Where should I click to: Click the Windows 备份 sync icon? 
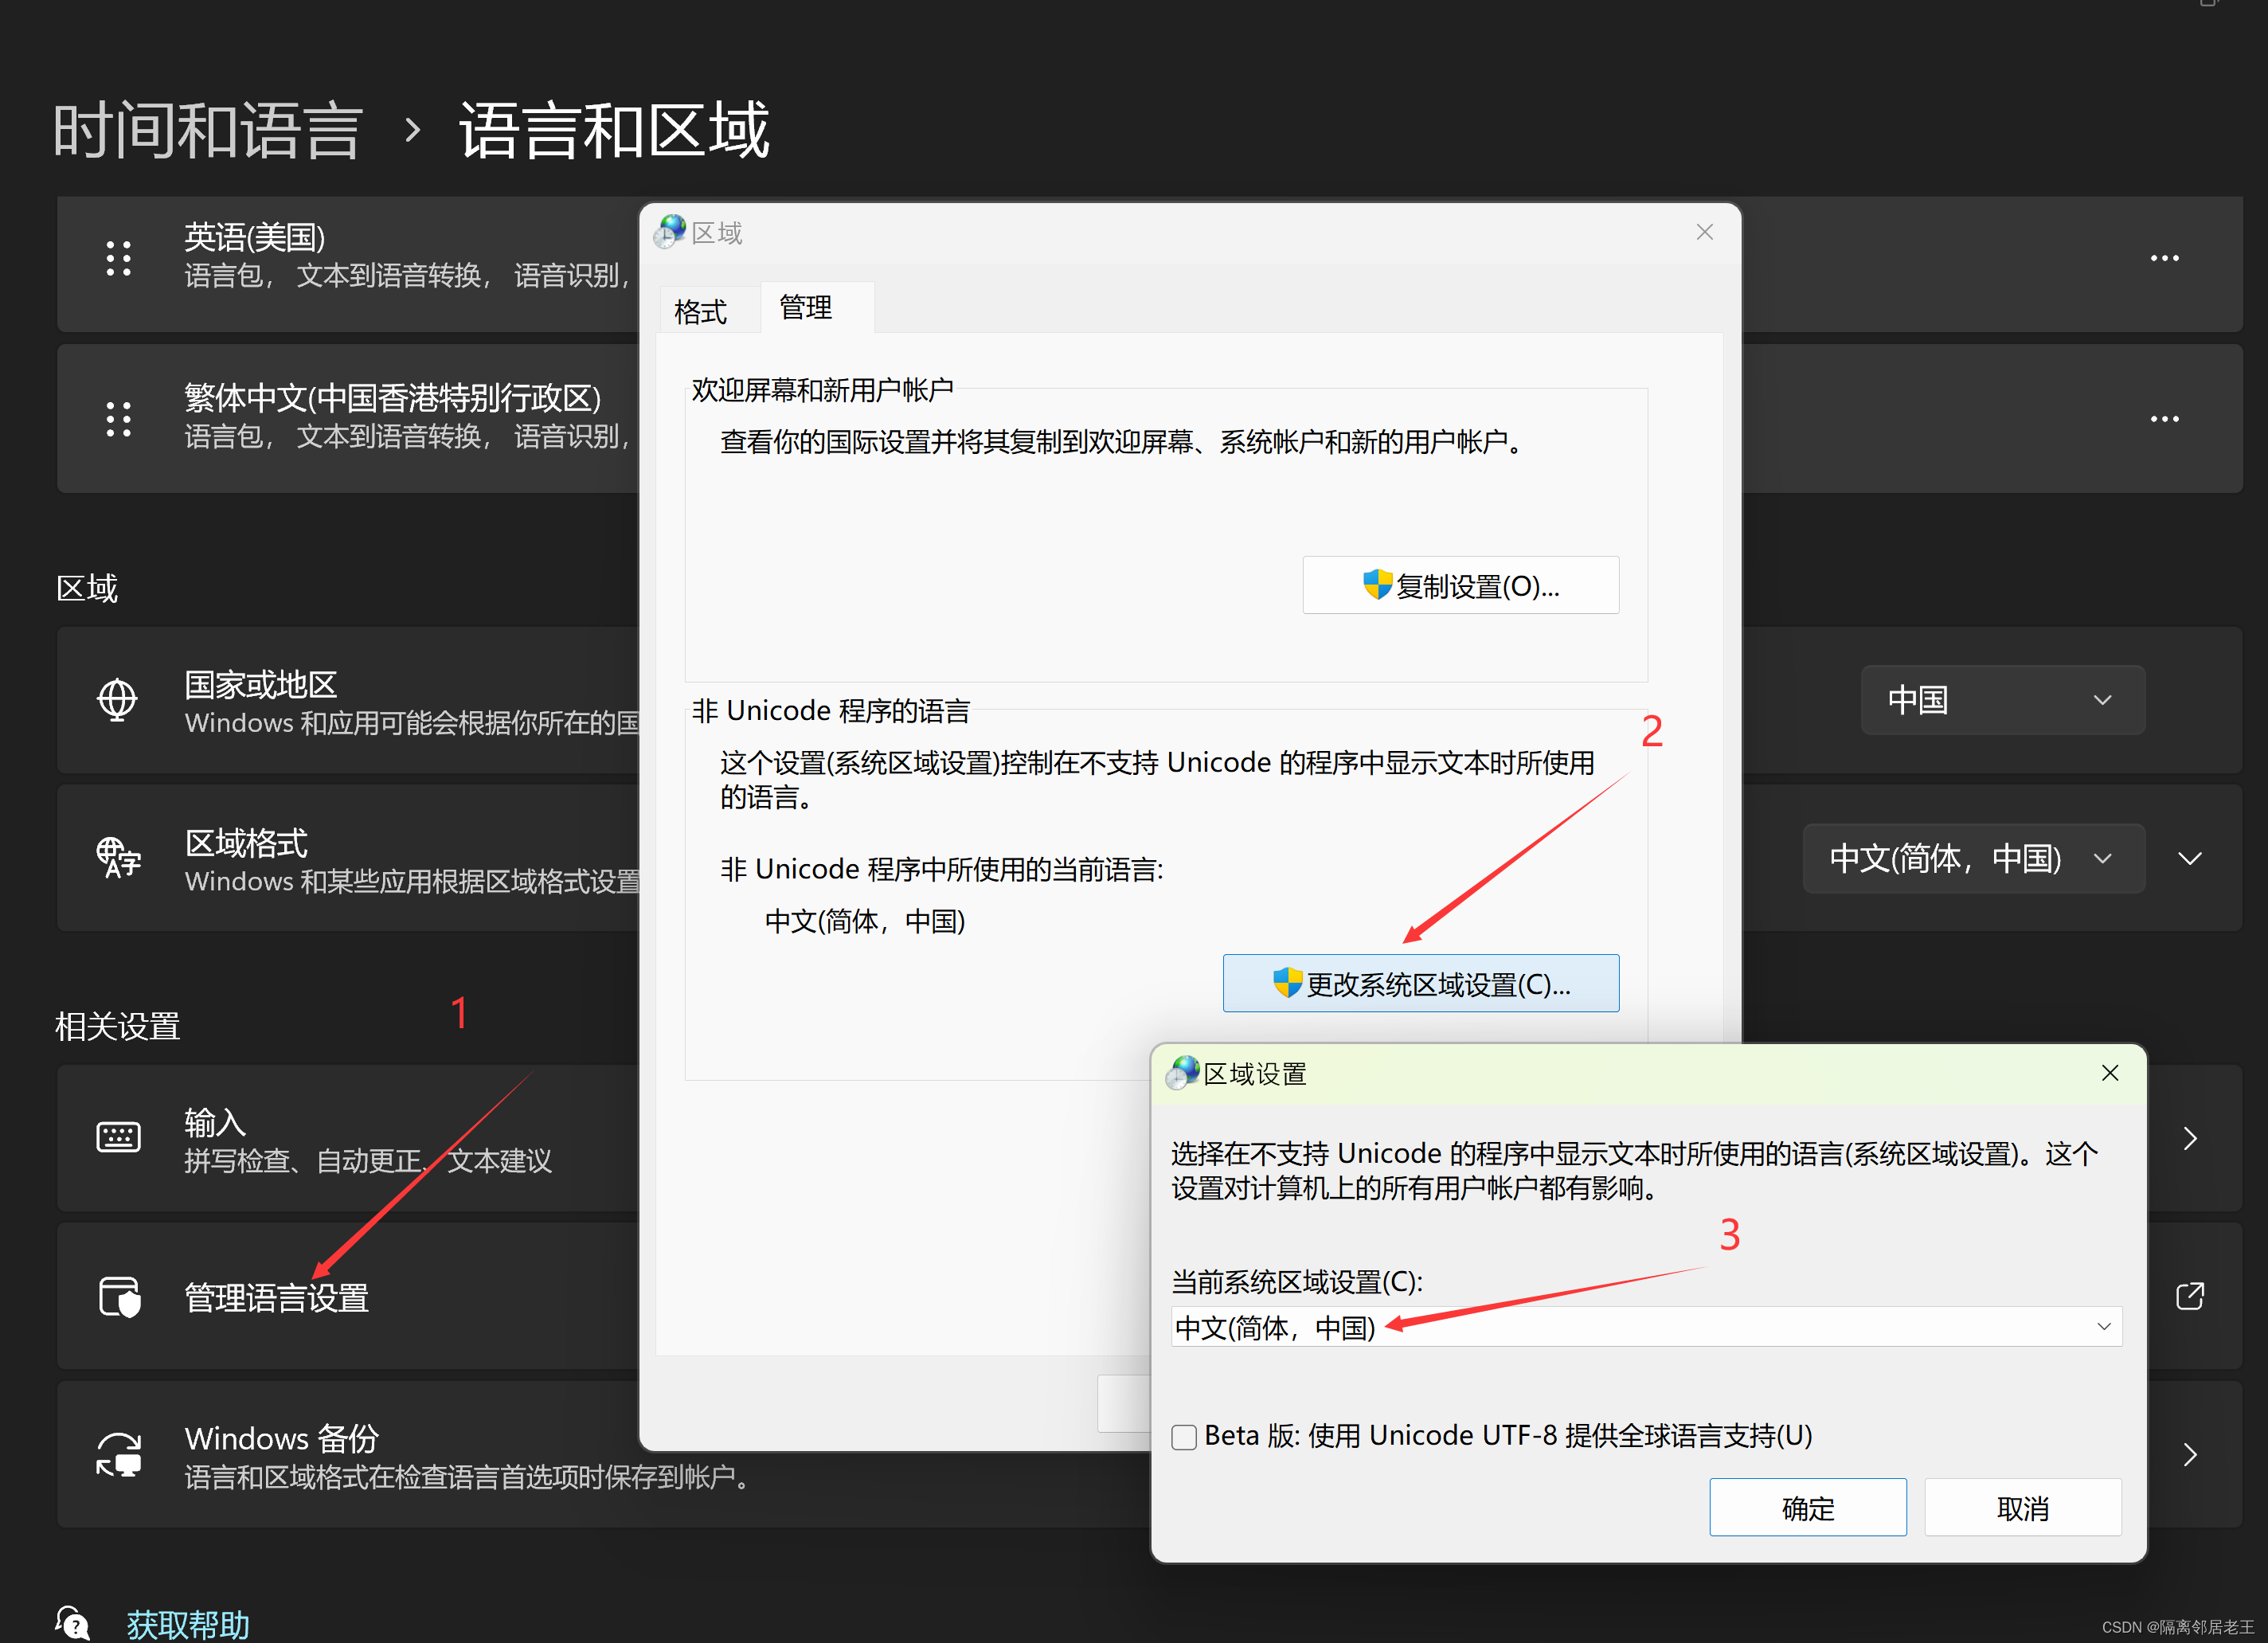point(118,1454)
